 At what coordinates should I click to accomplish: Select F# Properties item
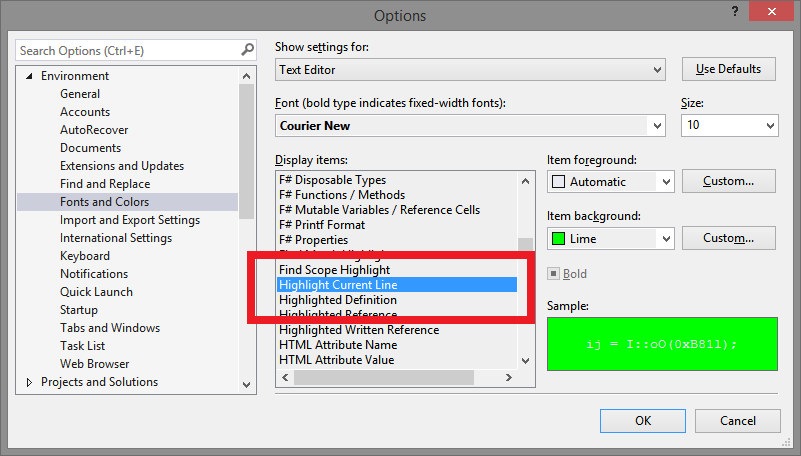pos(397,240)
